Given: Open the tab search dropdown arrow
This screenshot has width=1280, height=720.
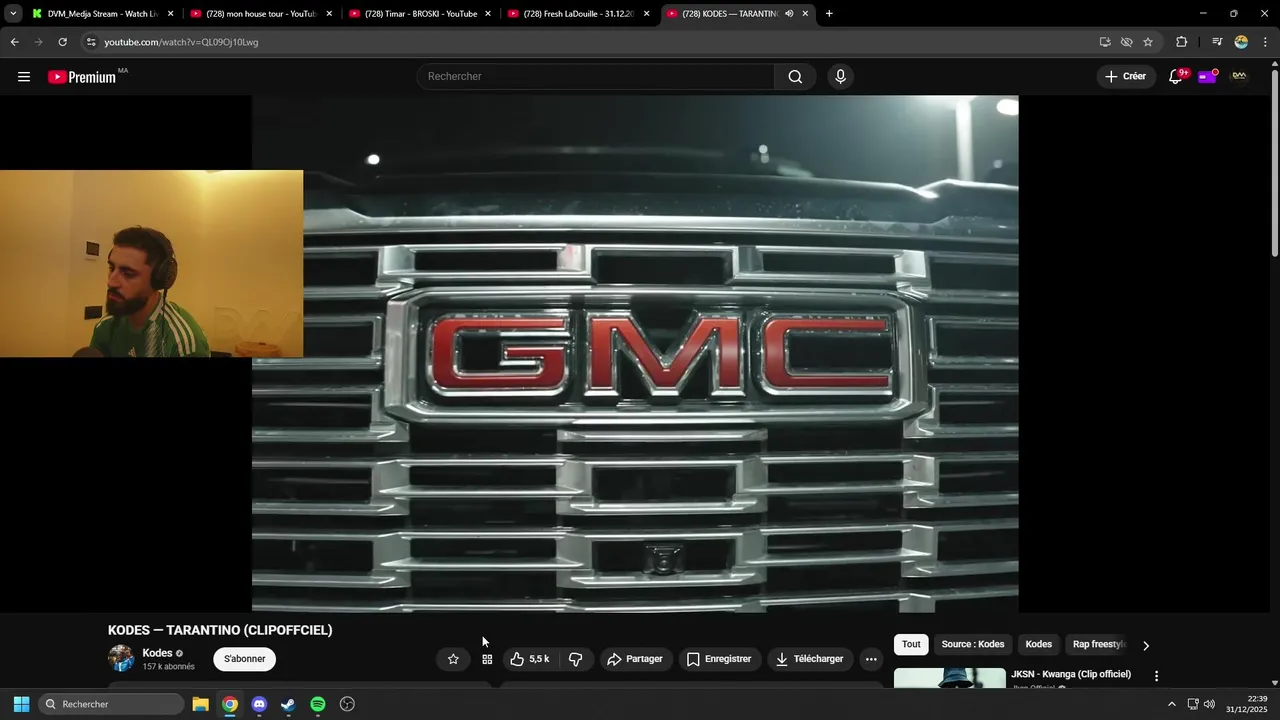Looking at the screenshot, I should (13, 14).
